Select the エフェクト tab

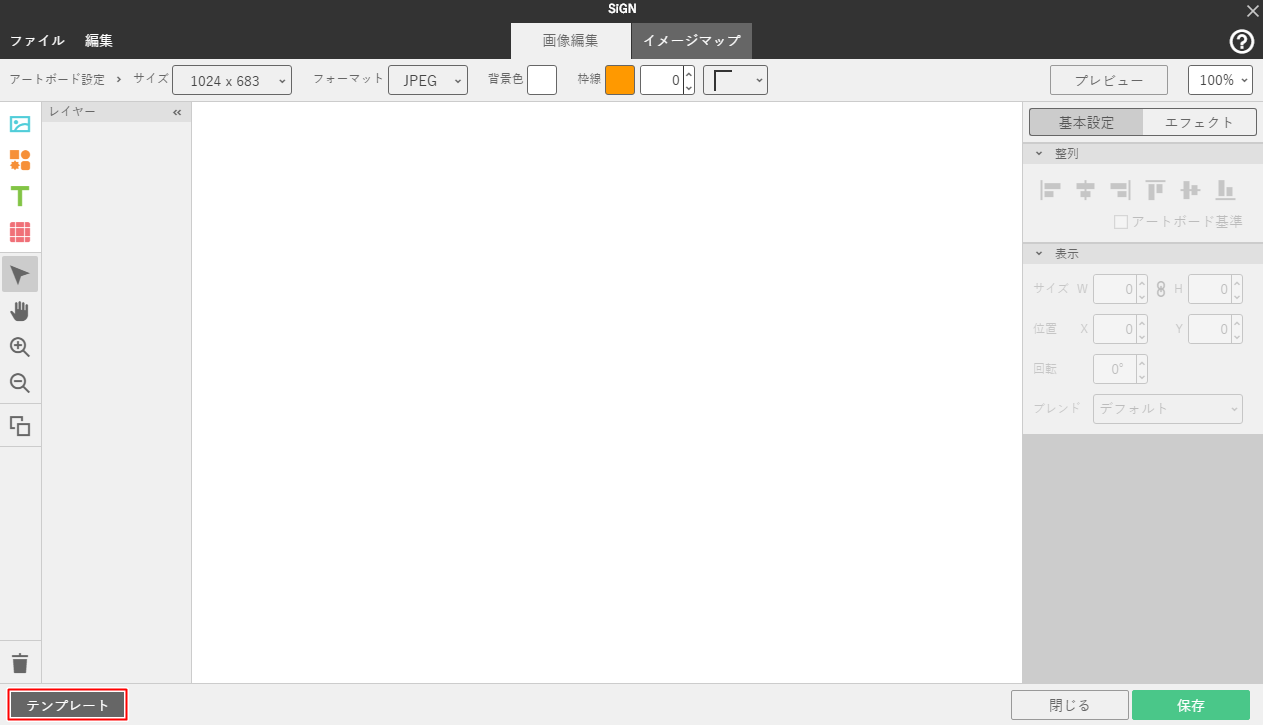[1199, 122]
